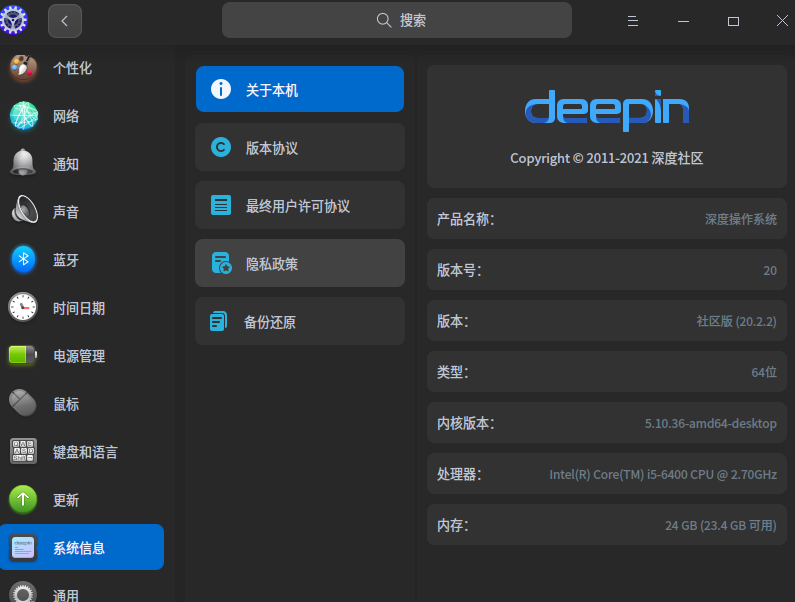Open the Network (网络) settings icon
The width and height of the screenshot is (795, 602).
23,116
